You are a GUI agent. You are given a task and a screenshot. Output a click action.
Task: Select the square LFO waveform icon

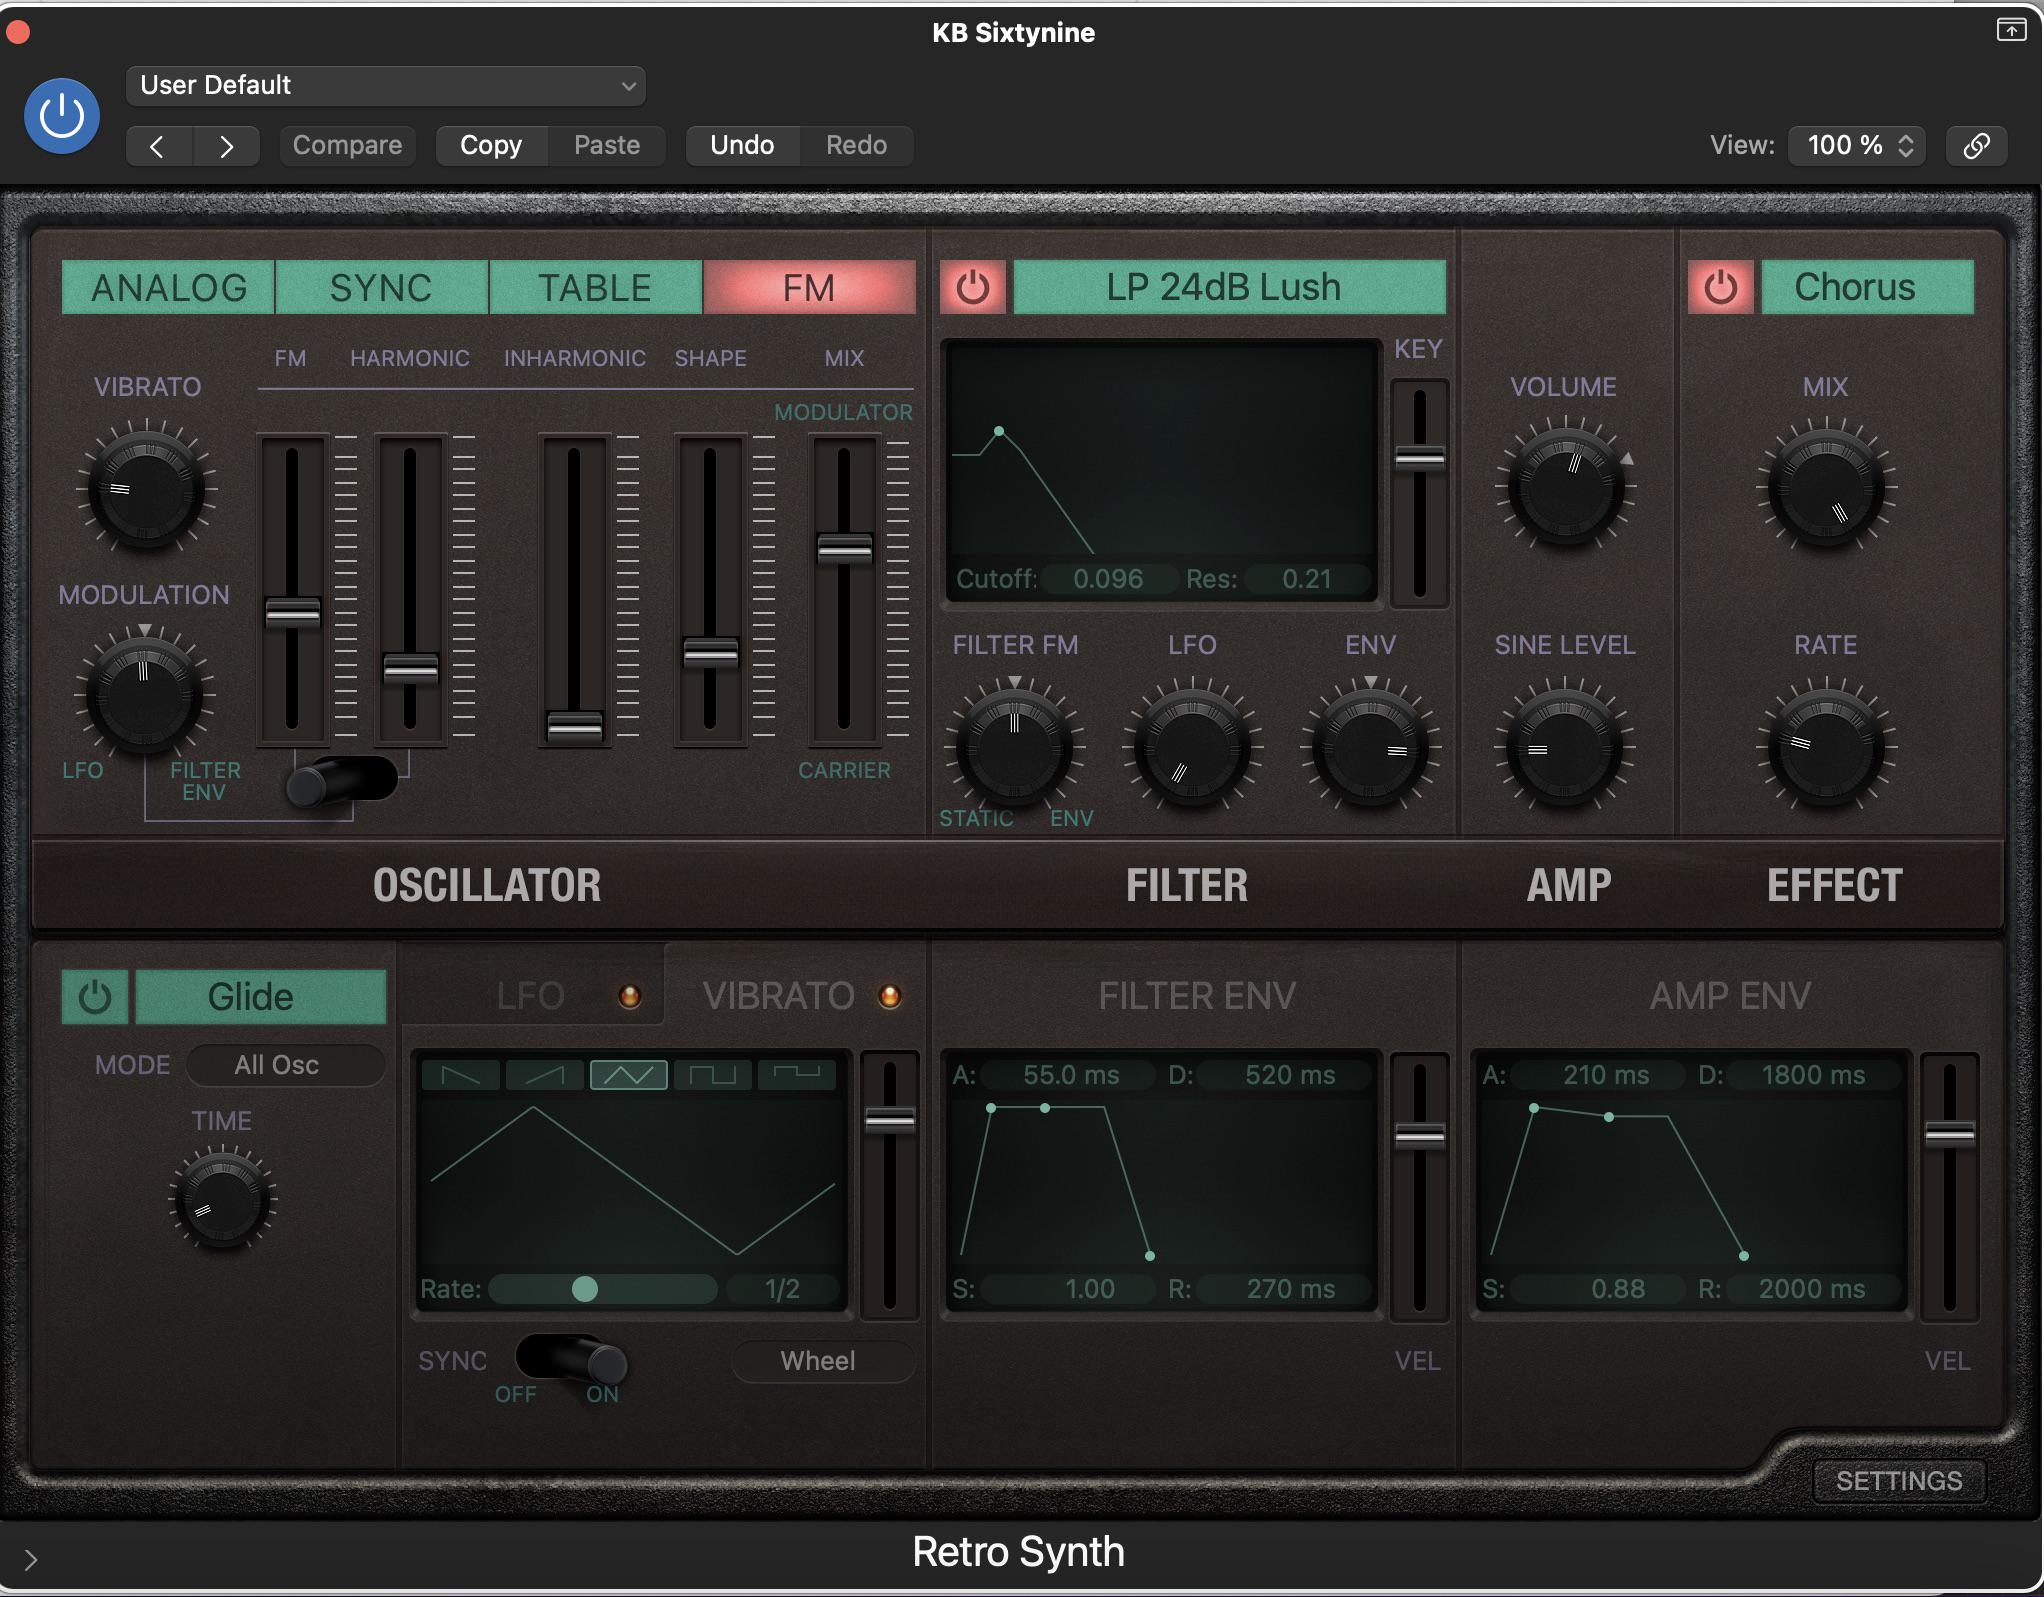click(x=712, y=1075)
